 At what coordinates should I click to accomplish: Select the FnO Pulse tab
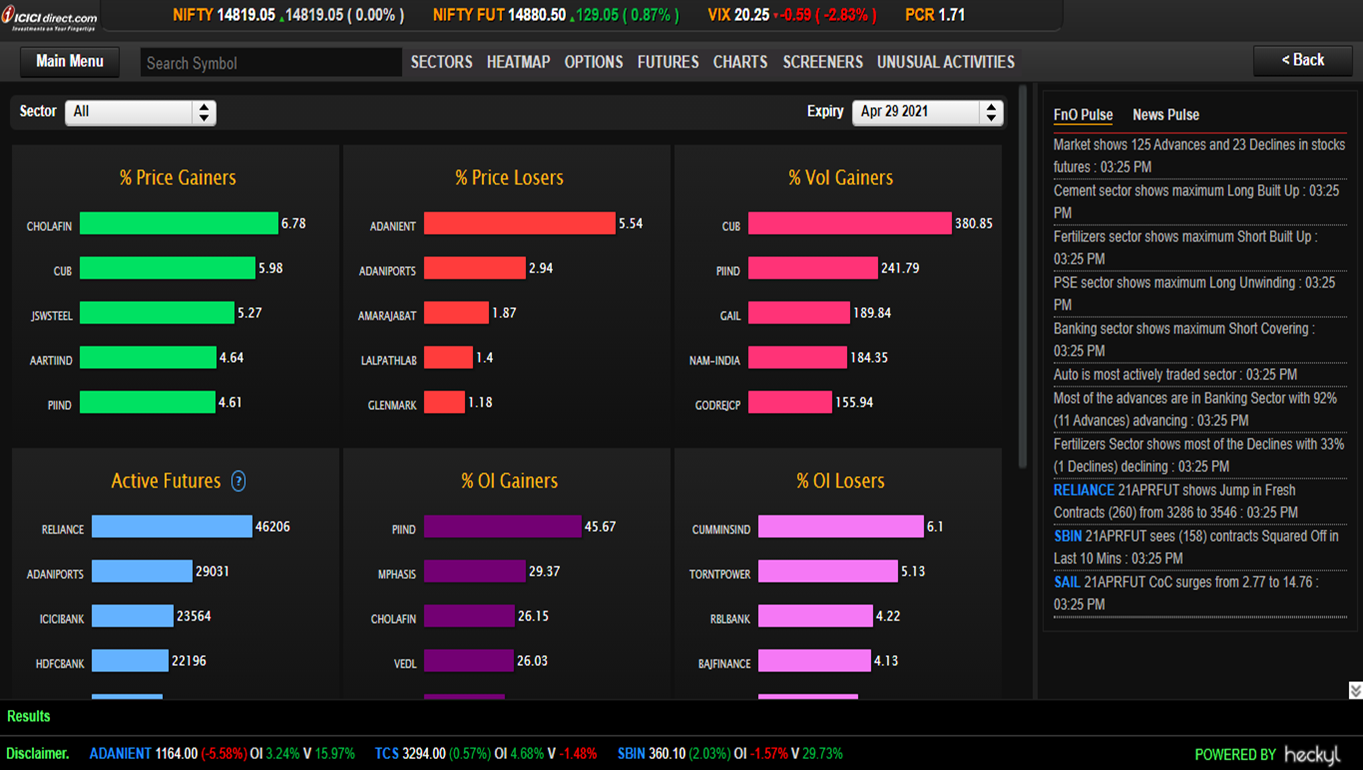click(1083, 115)
